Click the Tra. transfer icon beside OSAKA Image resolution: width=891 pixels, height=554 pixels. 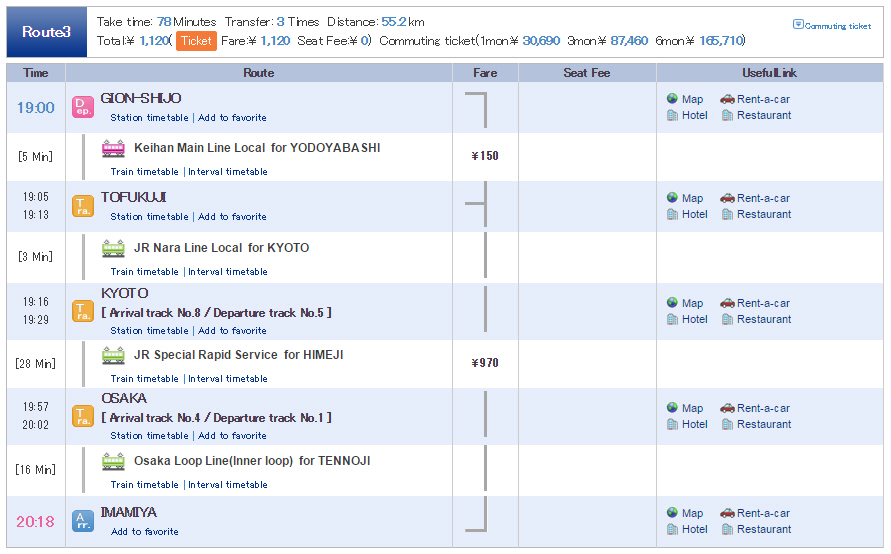[x=83, y=416]
